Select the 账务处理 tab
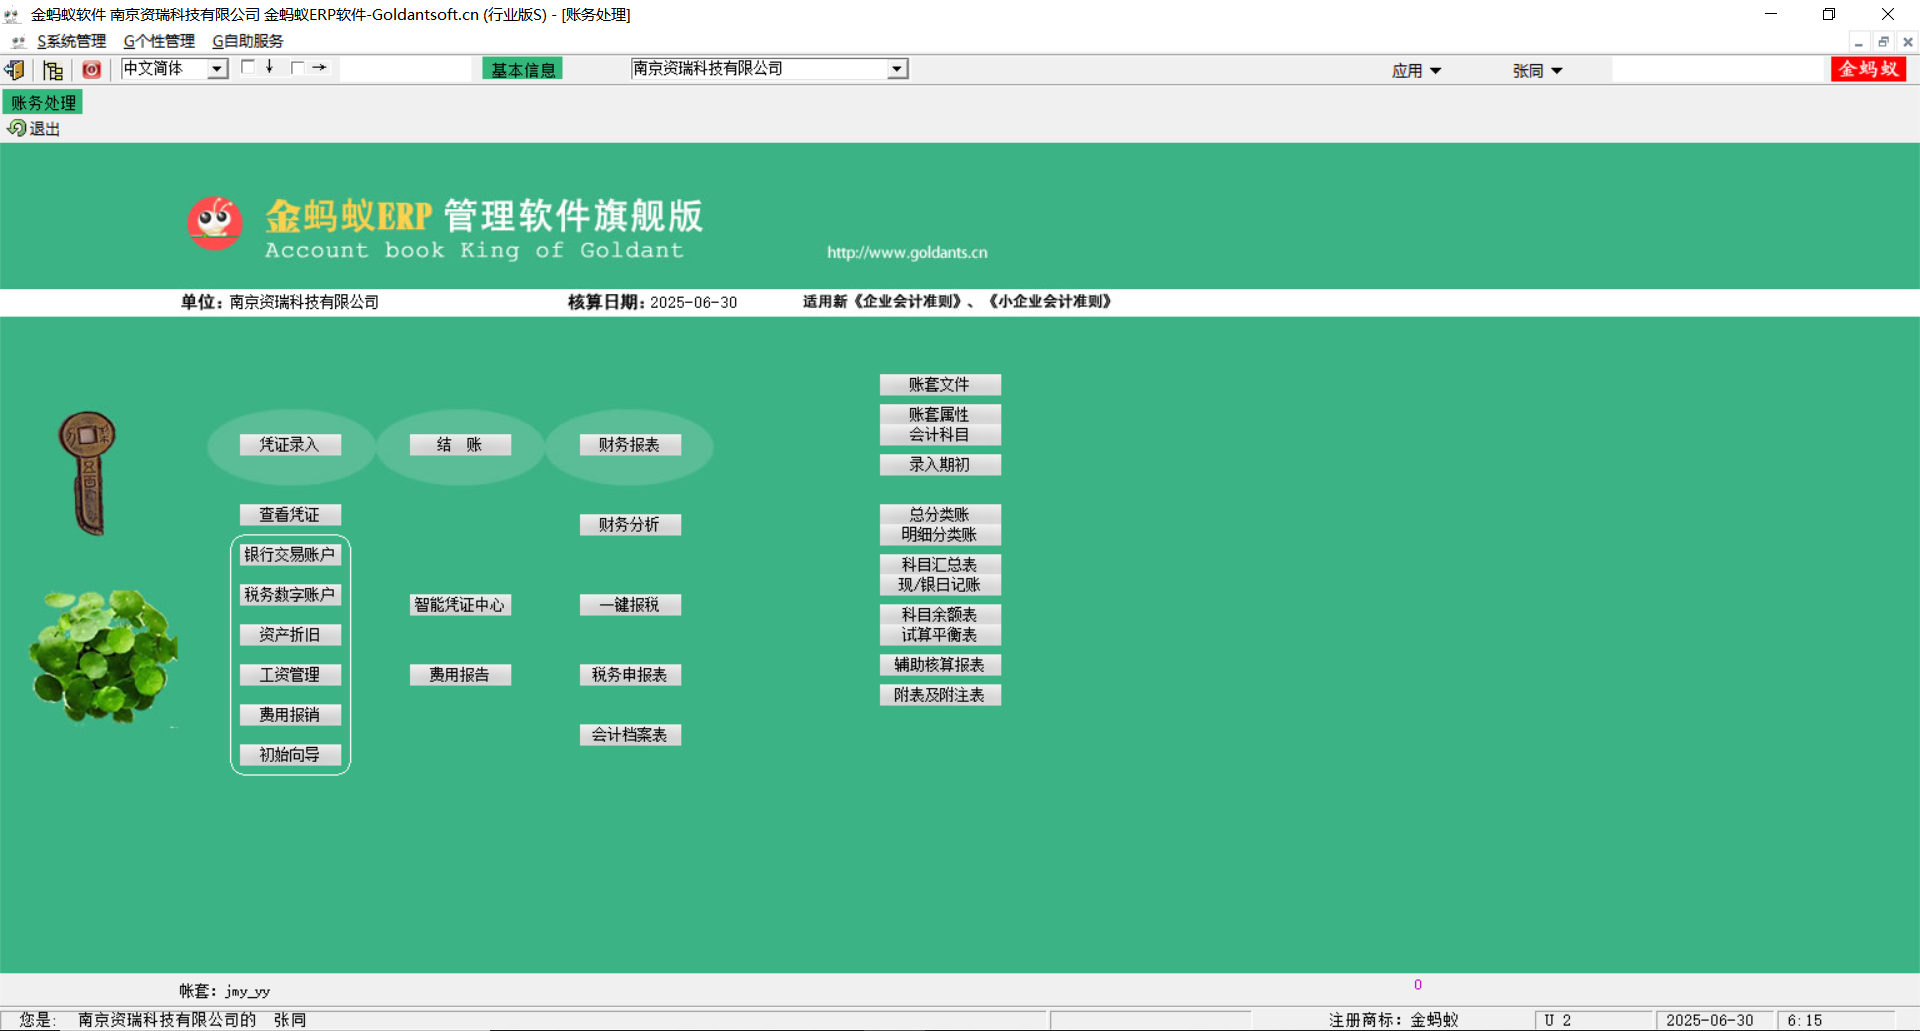Screen dimensions: 1920x1031 (x=43, y=103)
